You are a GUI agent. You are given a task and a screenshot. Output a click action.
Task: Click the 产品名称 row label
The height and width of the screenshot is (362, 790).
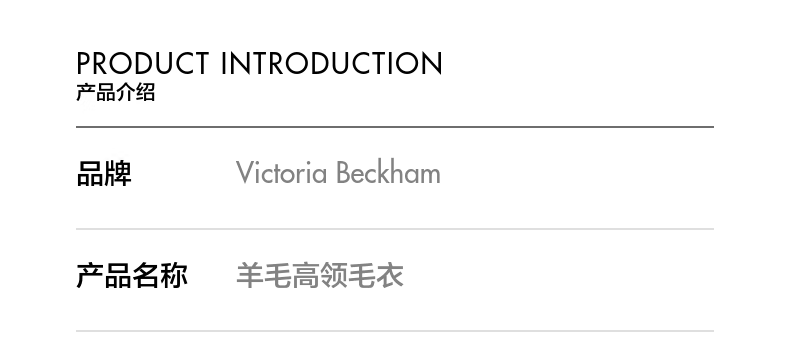coord(132,276)
